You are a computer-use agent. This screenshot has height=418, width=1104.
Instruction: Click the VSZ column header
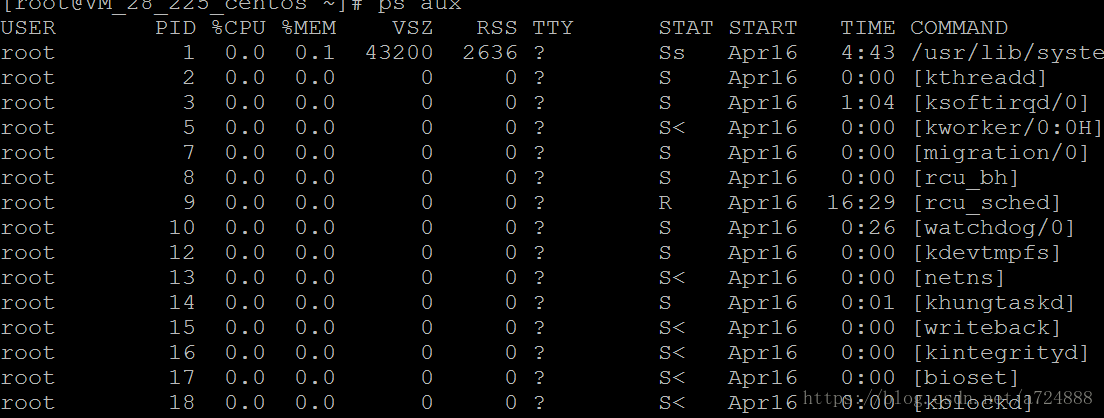pyautogui.click(x=413, y=28)
